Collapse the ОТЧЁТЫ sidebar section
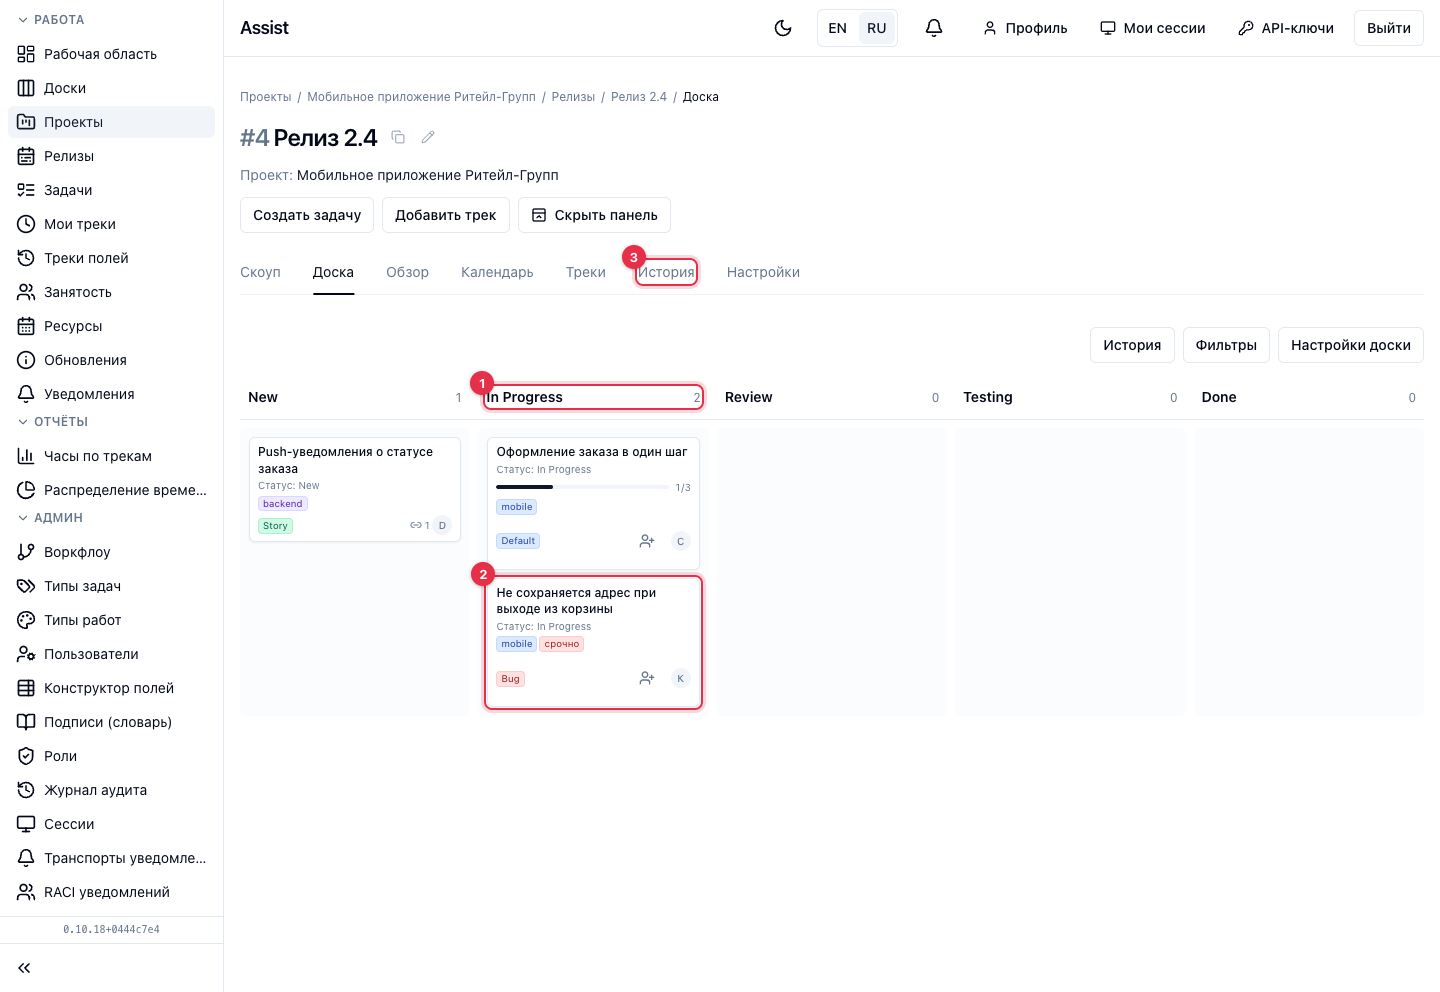The width and height of the screenshot is (1440, 992). point(53,422)
